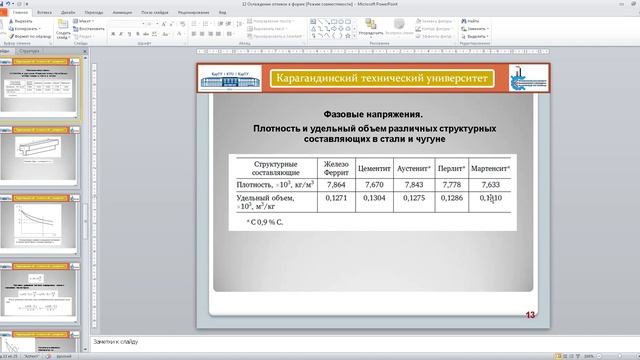
Task: Open reading view from status bar
Action: point(571,356)
